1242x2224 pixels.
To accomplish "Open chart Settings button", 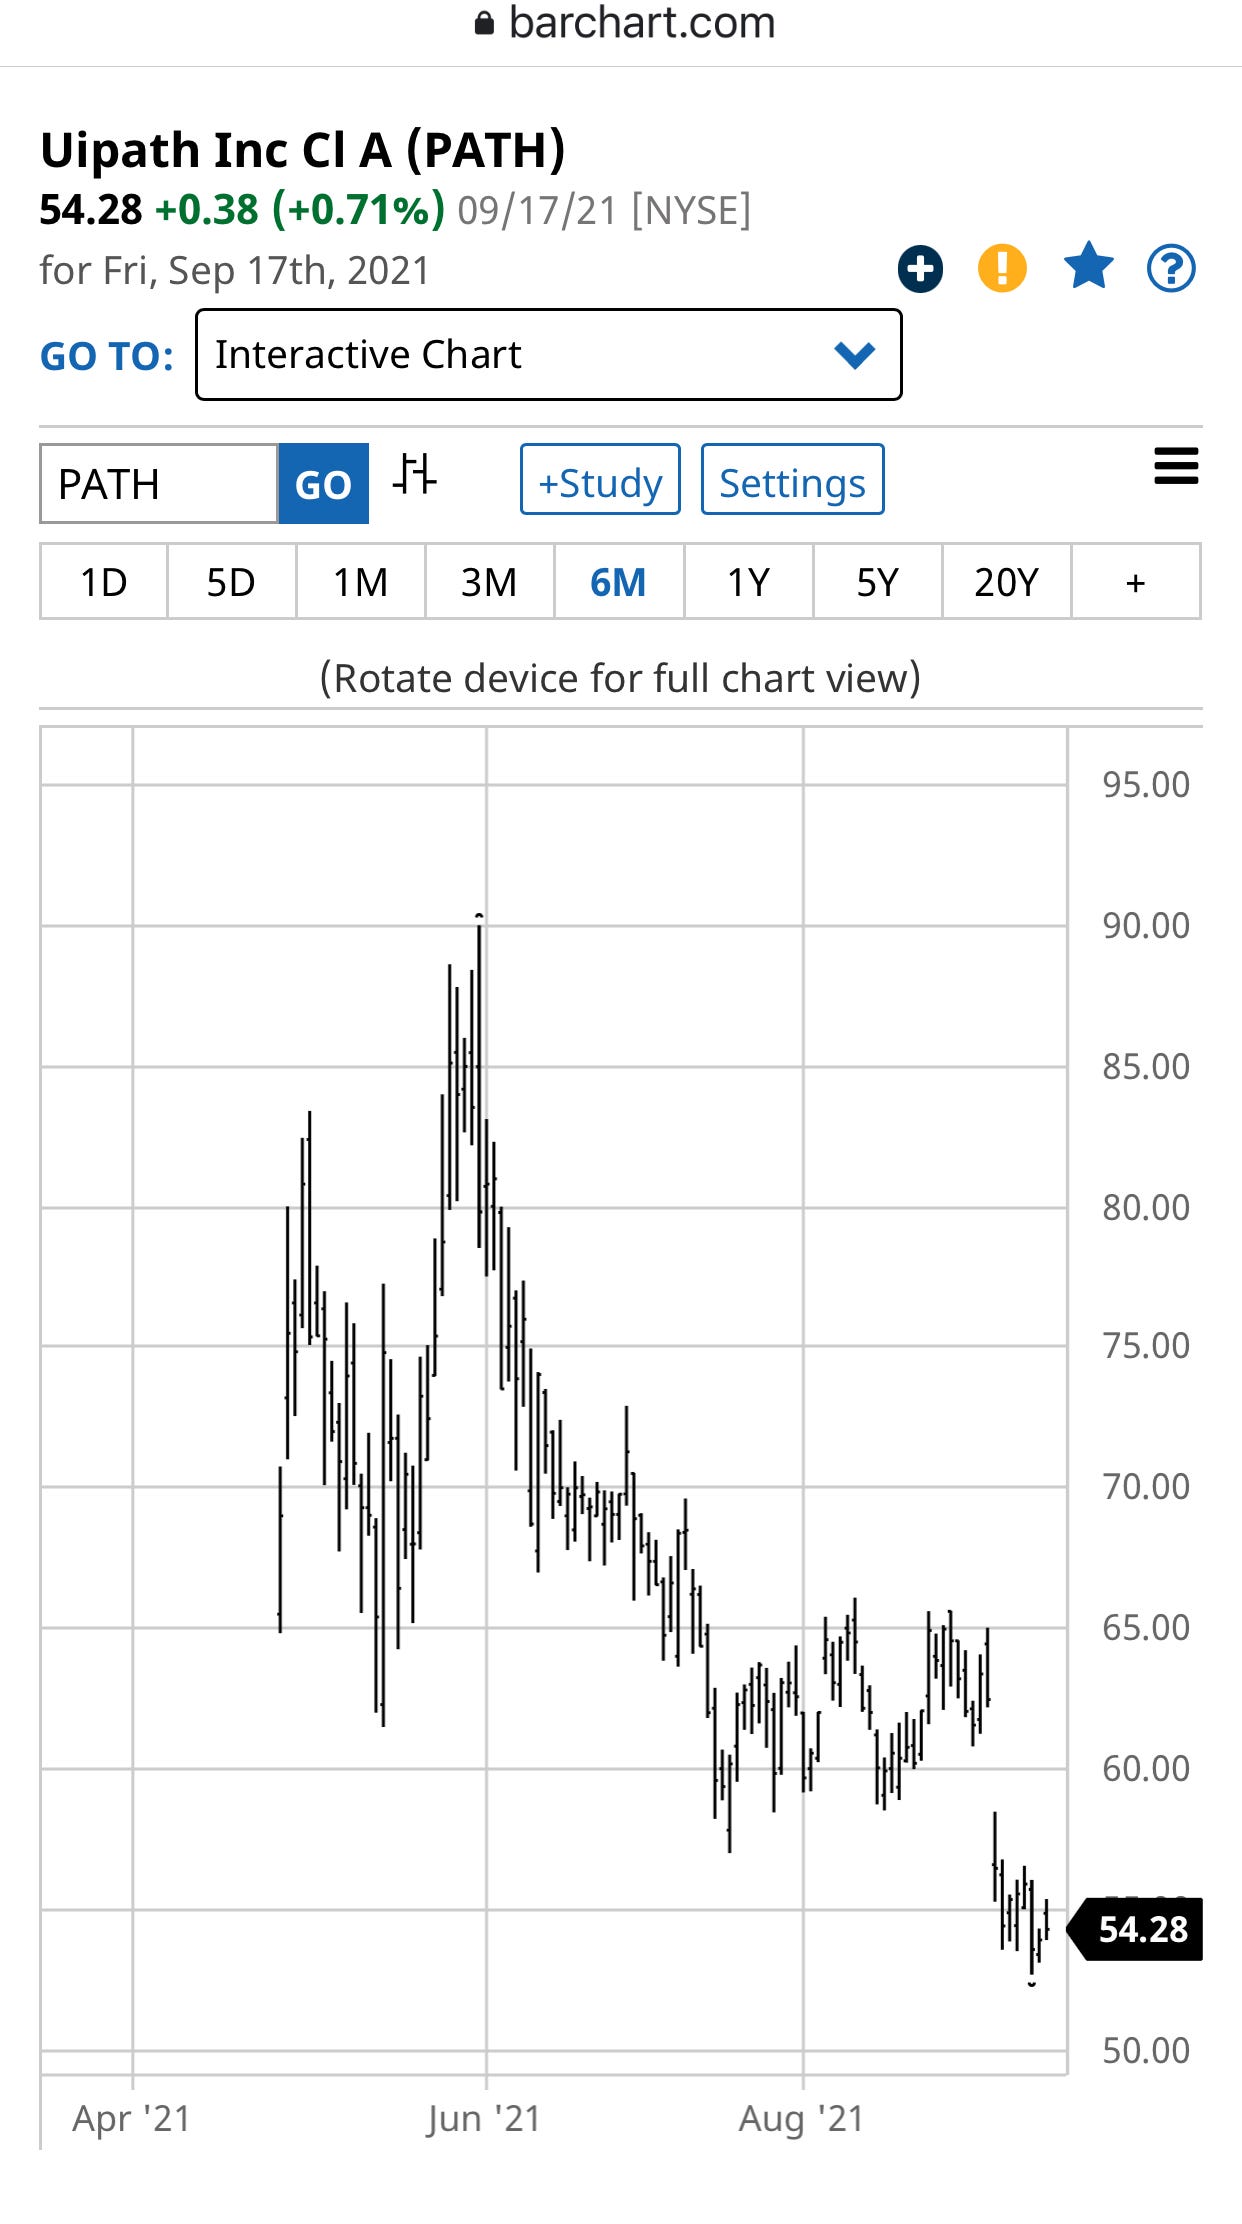I will [x=793, y=480].
